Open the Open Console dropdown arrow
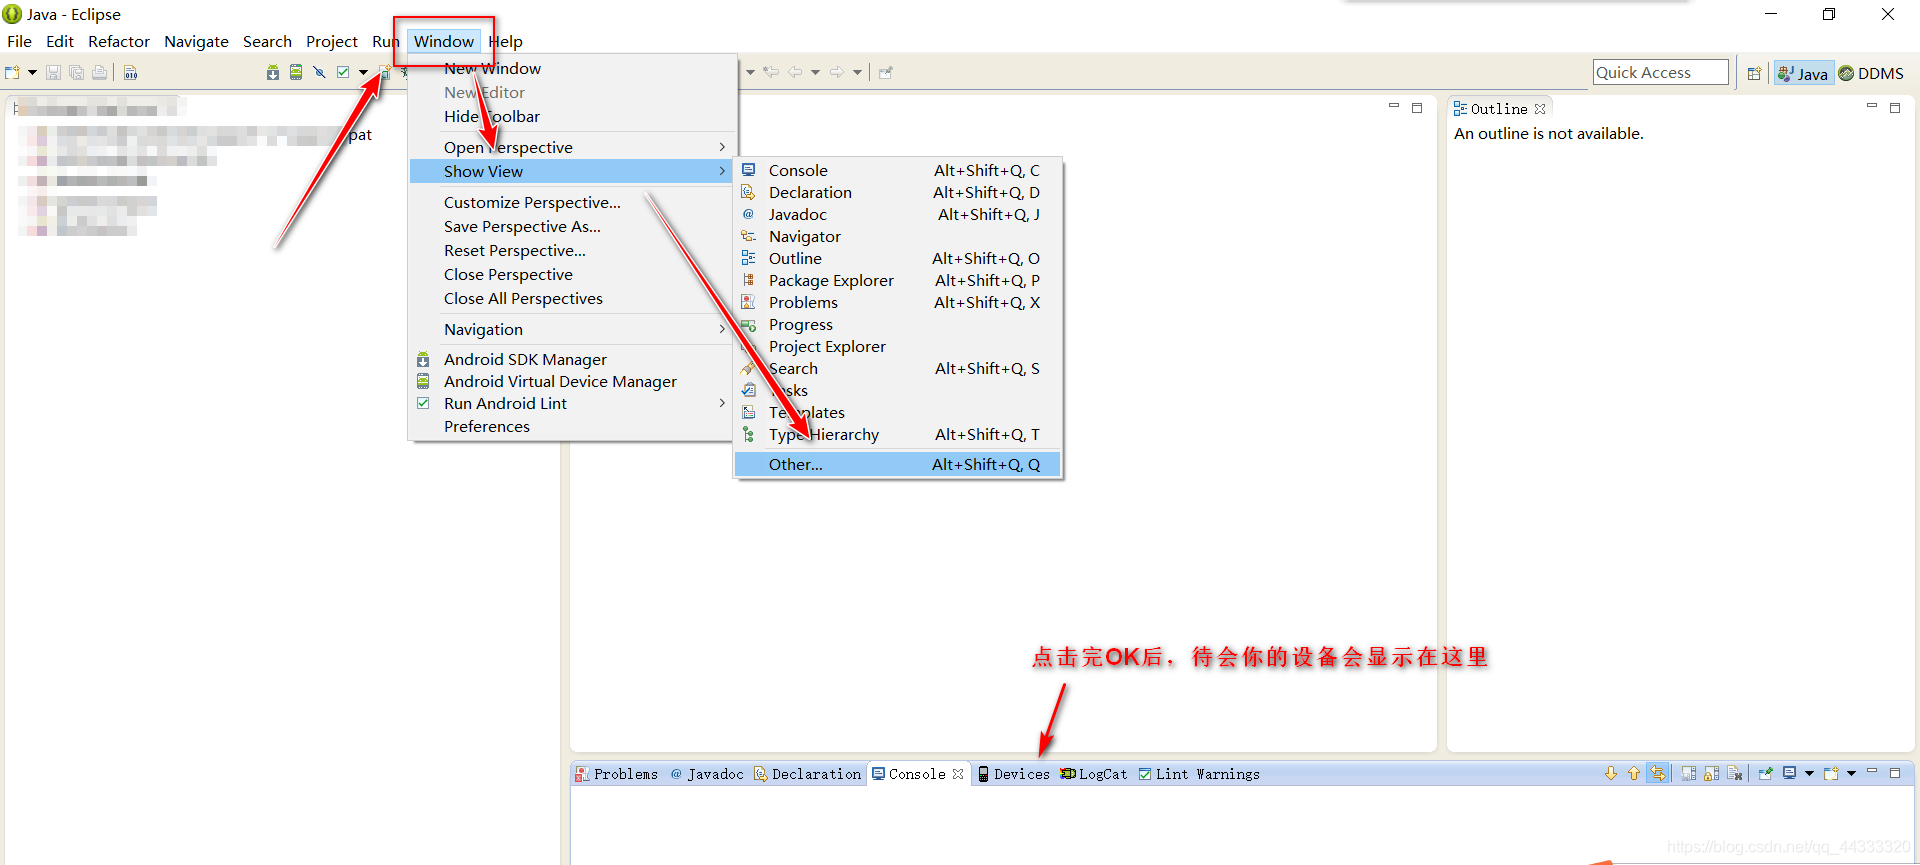1920x865 pixels. [1851, 773]
